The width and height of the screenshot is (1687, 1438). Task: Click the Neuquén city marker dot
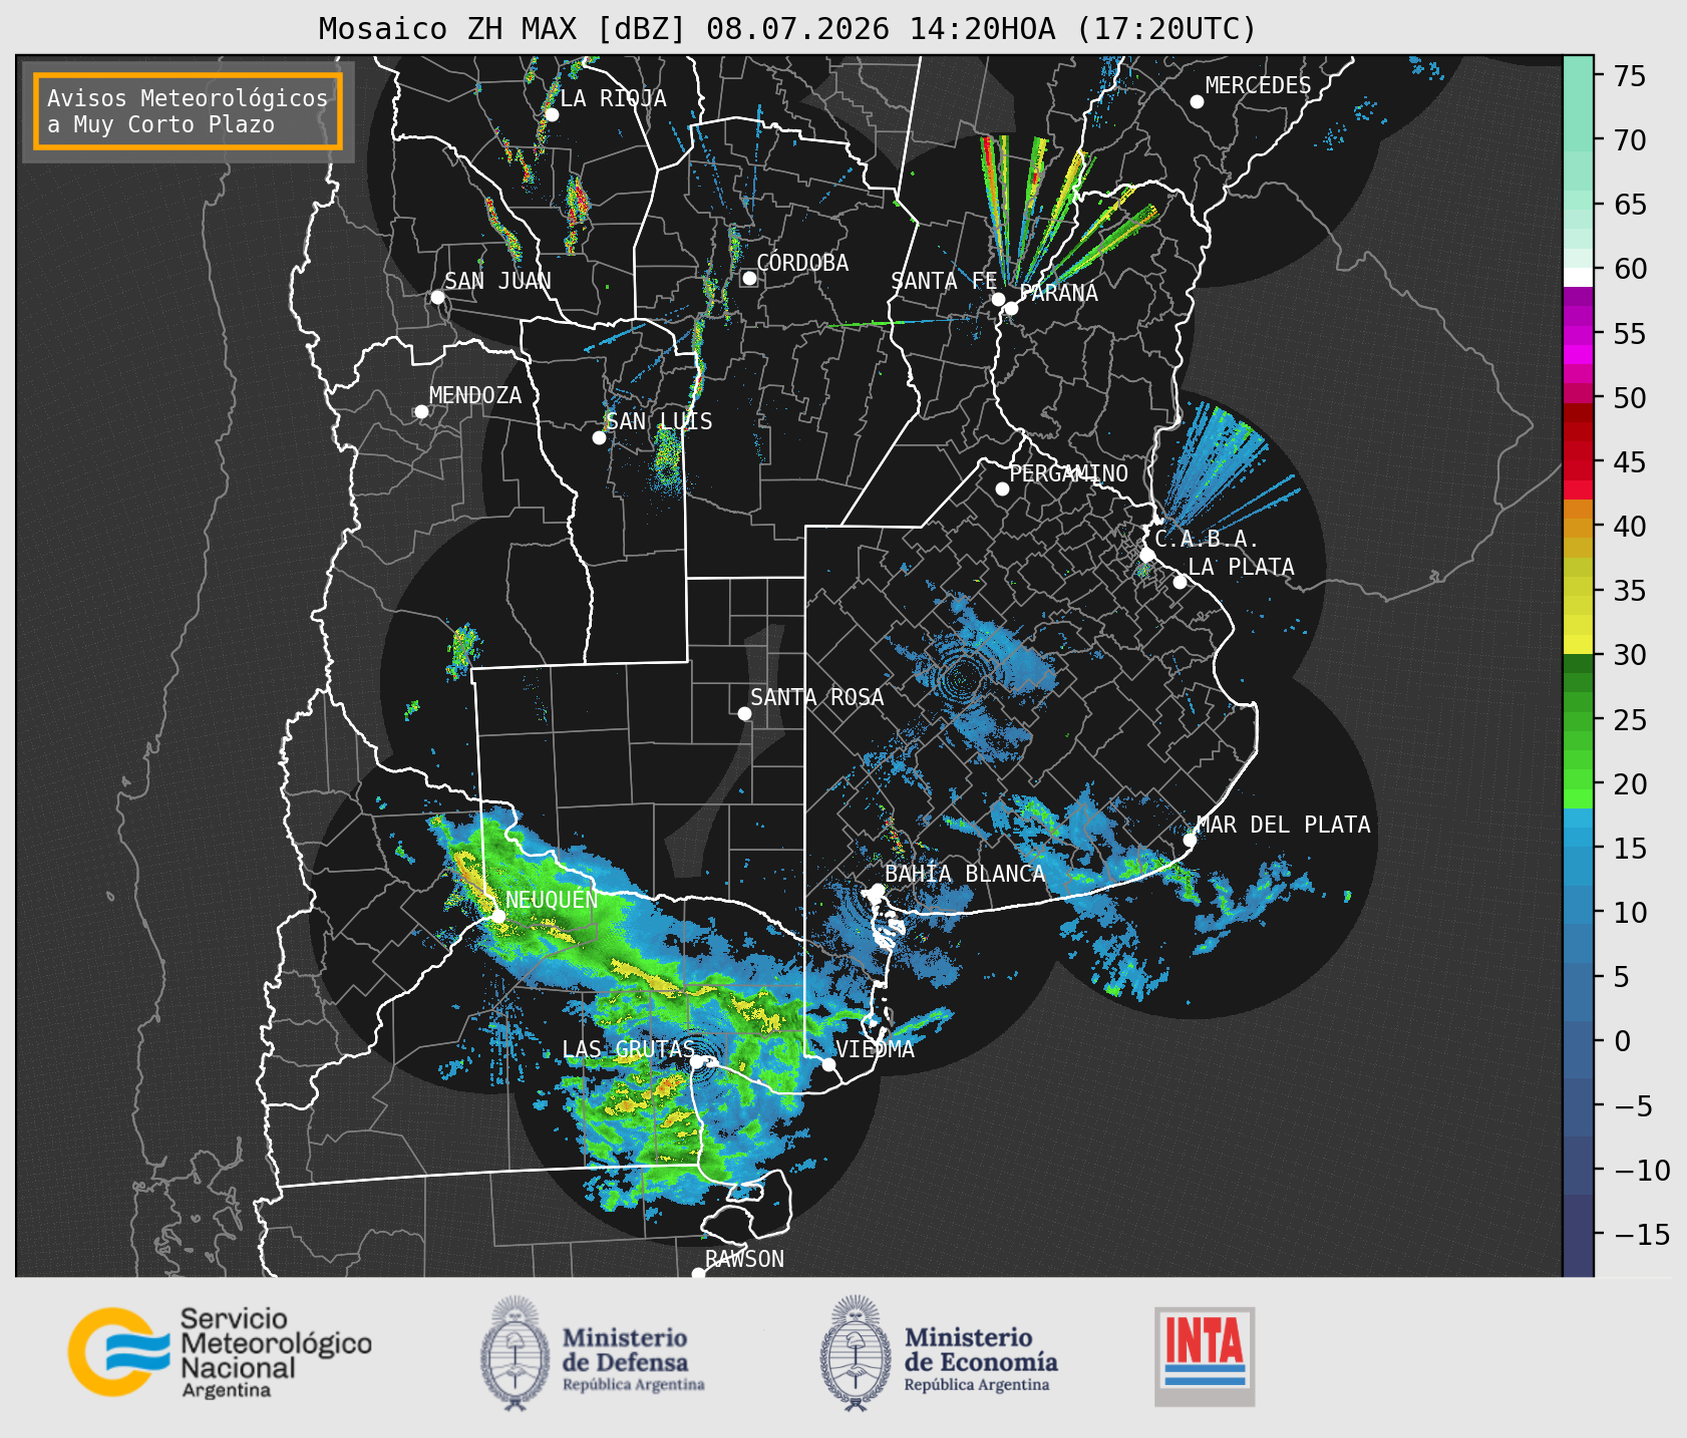(x=498, y=916)
